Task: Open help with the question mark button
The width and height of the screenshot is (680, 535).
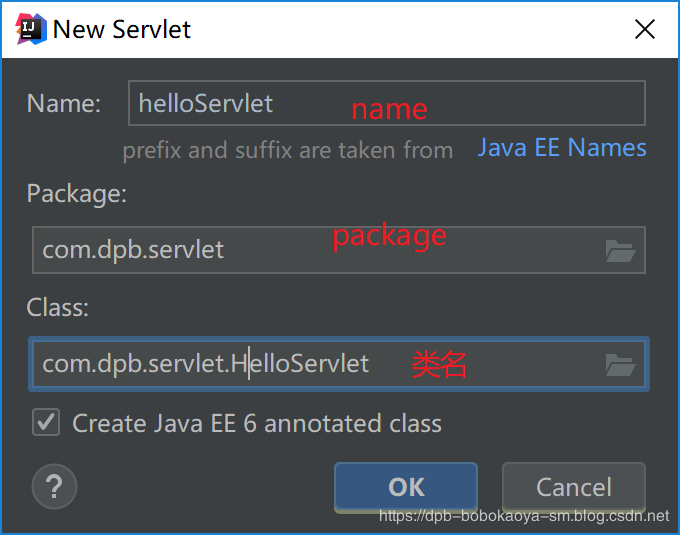Action: point(54,486)
